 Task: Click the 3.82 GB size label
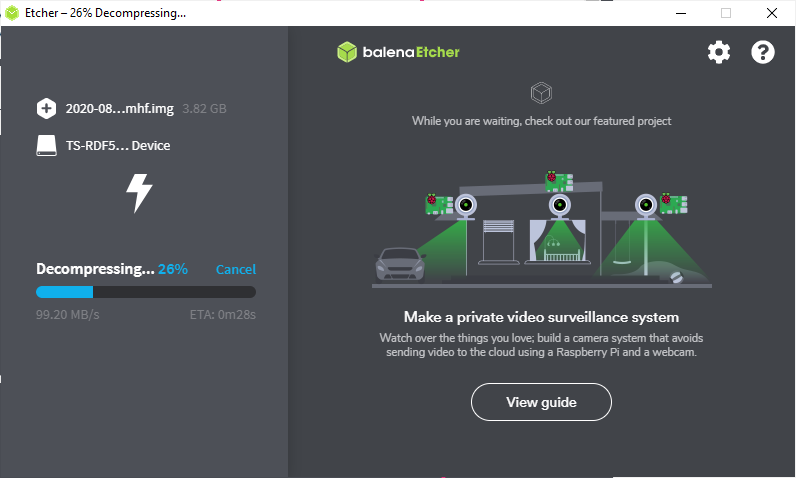204,109
